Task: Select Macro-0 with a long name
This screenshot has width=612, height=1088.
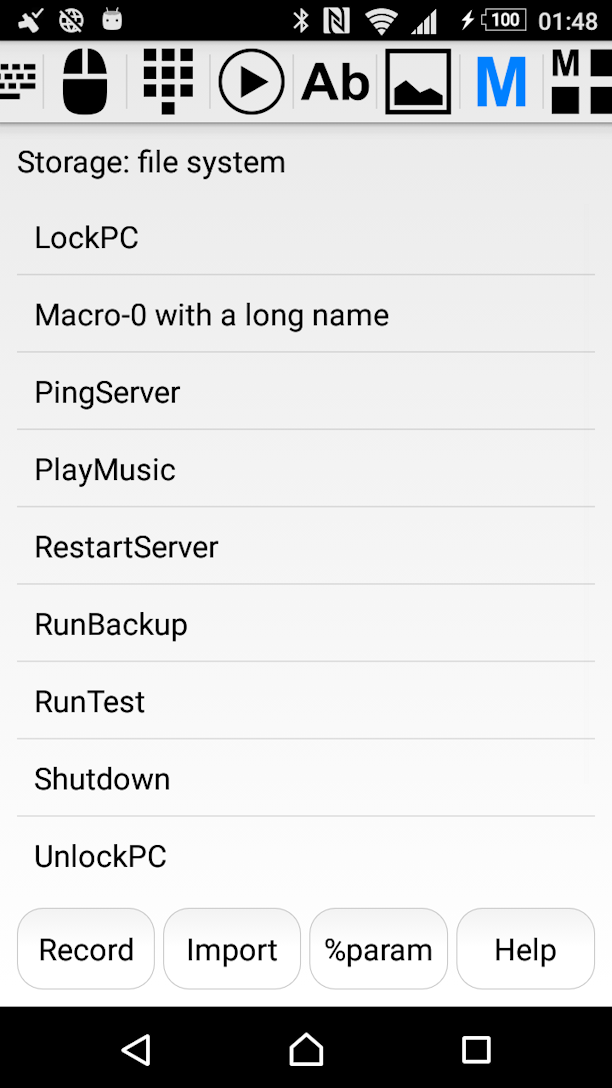Action: tap(306, 314)
